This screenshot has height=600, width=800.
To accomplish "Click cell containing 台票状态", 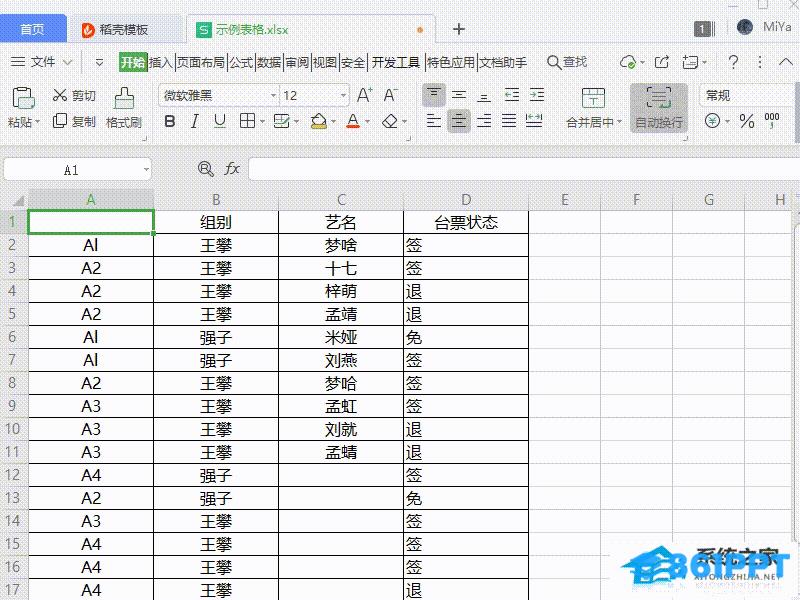I will coord(466,222).
